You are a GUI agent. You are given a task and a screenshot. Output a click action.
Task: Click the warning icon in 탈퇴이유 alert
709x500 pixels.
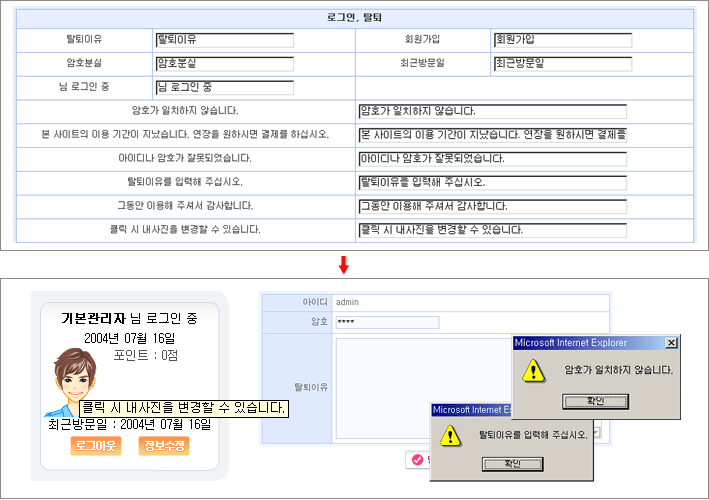(452, 435)
